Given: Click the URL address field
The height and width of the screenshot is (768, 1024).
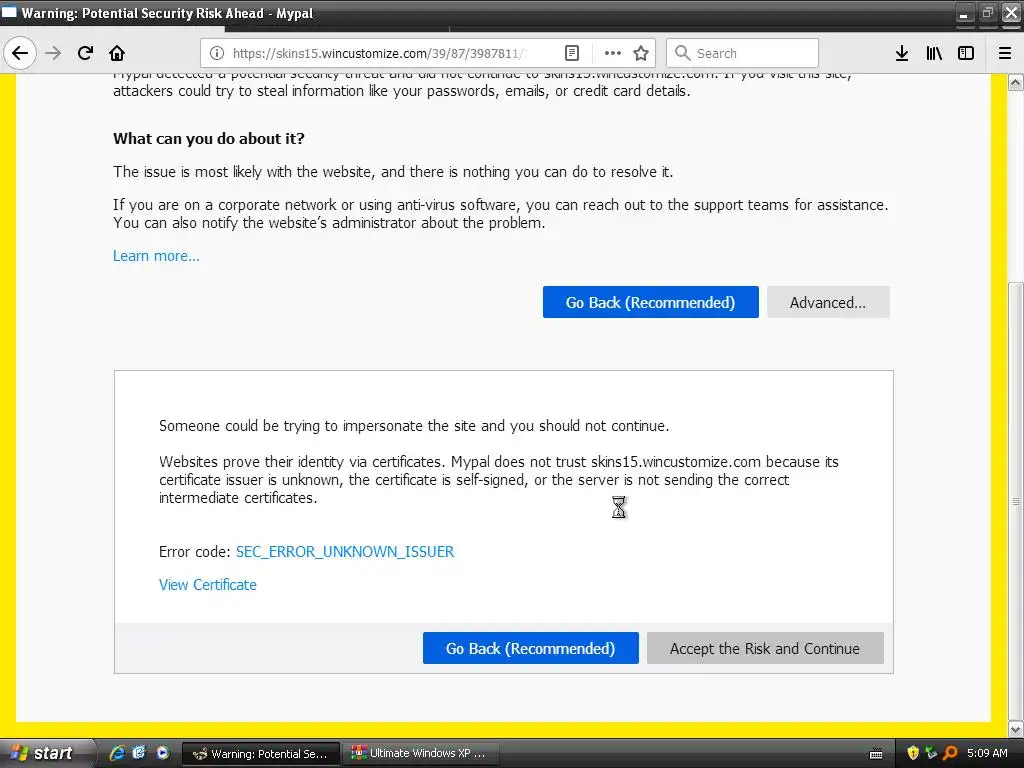Looking at the screenshot, I should point(379,54).
